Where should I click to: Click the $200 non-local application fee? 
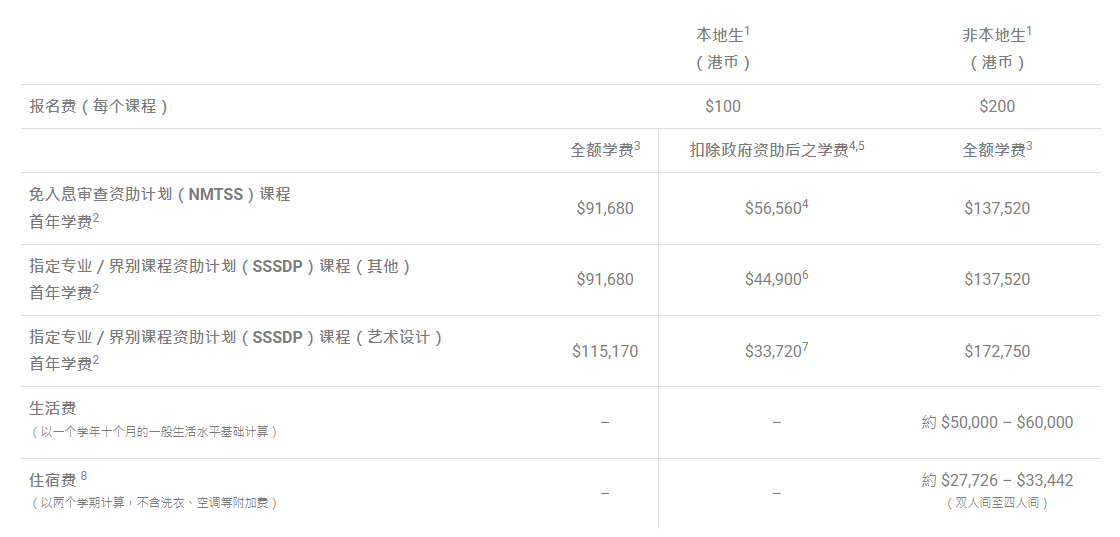point(997,106)
